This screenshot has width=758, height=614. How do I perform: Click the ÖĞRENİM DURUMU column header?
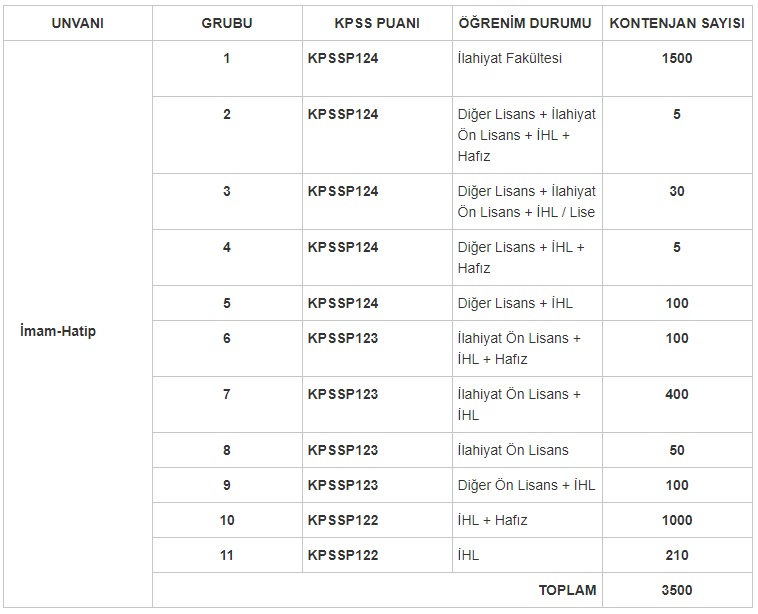pyautogui.click(x=525, y=23)
